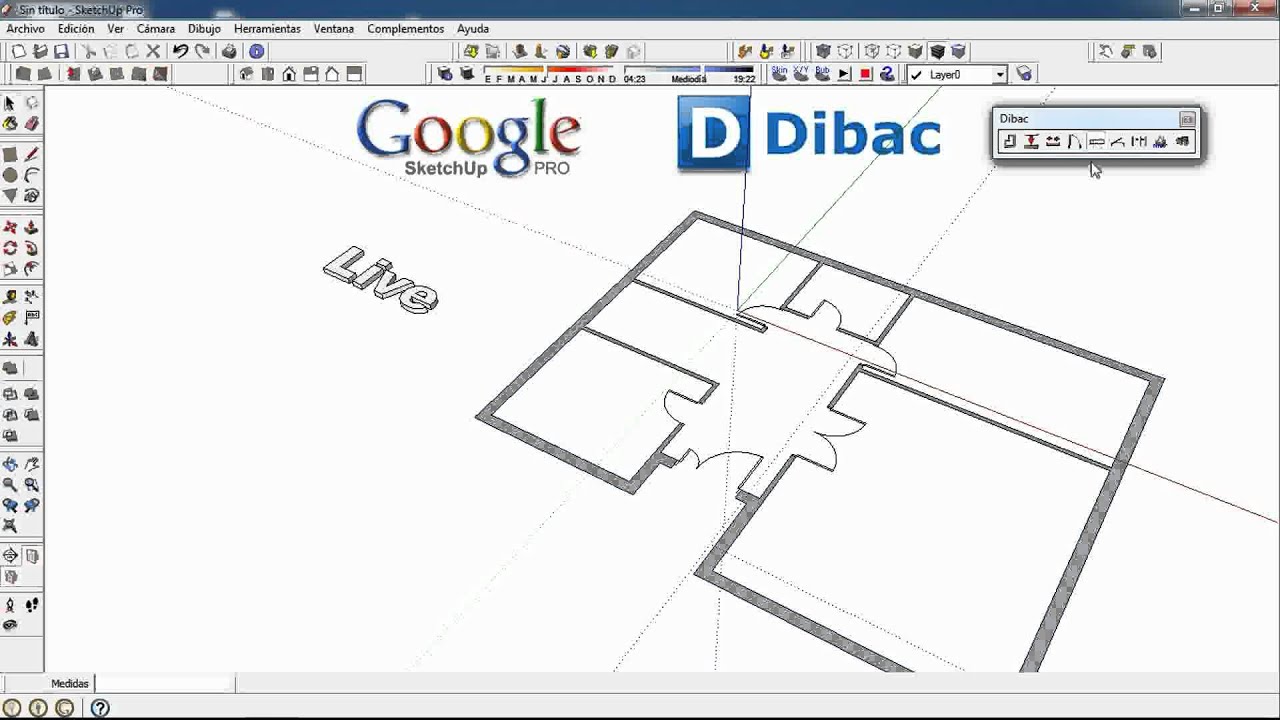
Task: Select the Line pencil tool
Action: point(31,155)
